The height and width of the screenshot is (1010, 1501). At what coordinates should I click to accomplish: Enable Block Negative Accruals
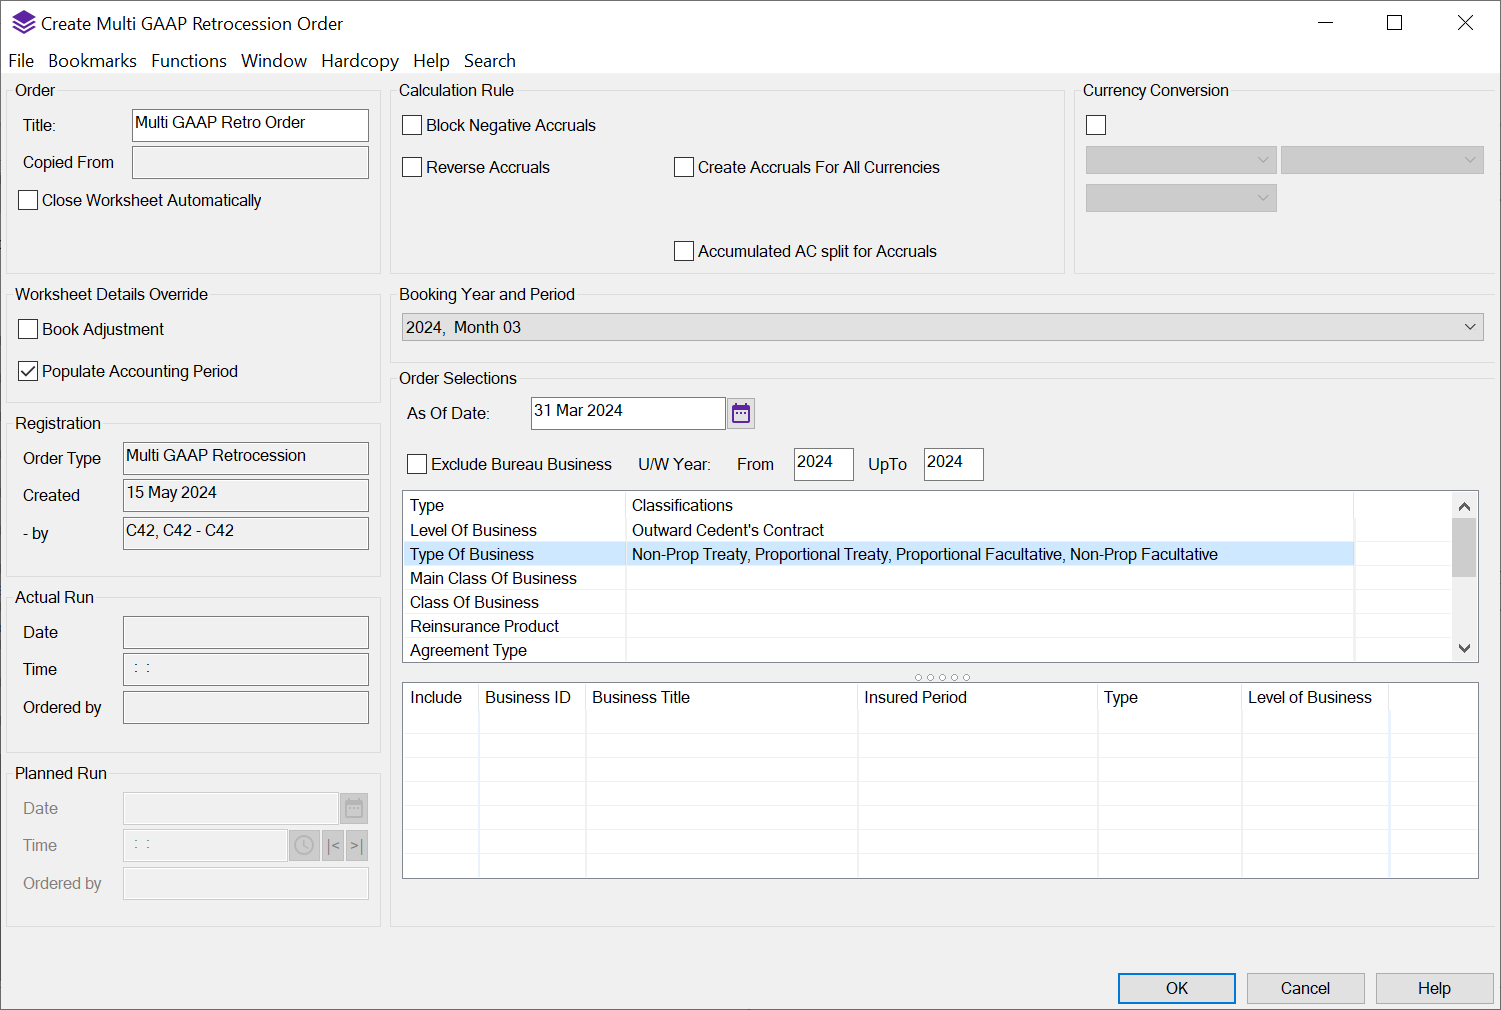(x=412, y=125)
